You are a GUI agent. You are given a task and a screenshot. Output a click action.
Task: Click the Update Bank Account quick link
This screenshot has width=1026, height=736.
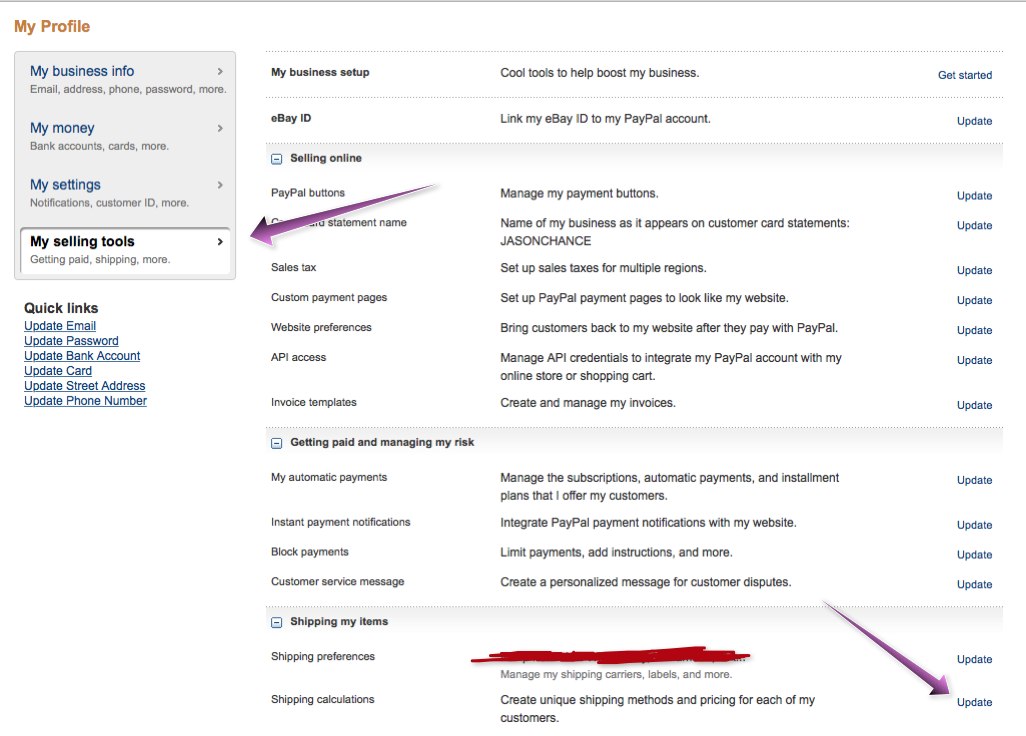82,356
